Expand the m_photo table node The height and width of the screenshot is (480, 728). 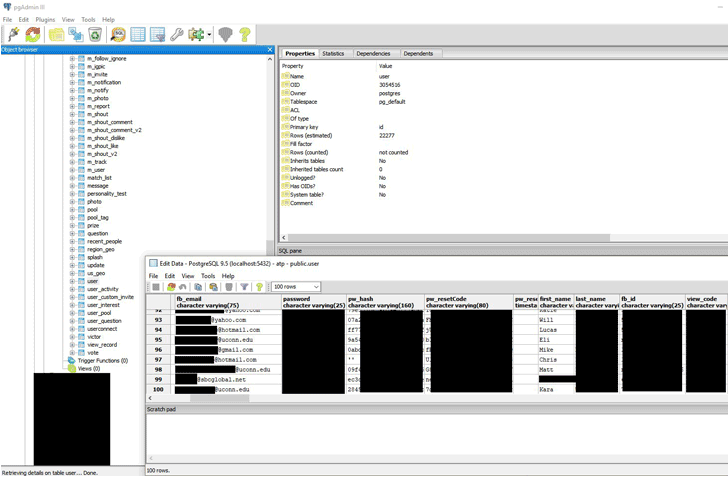72,98
